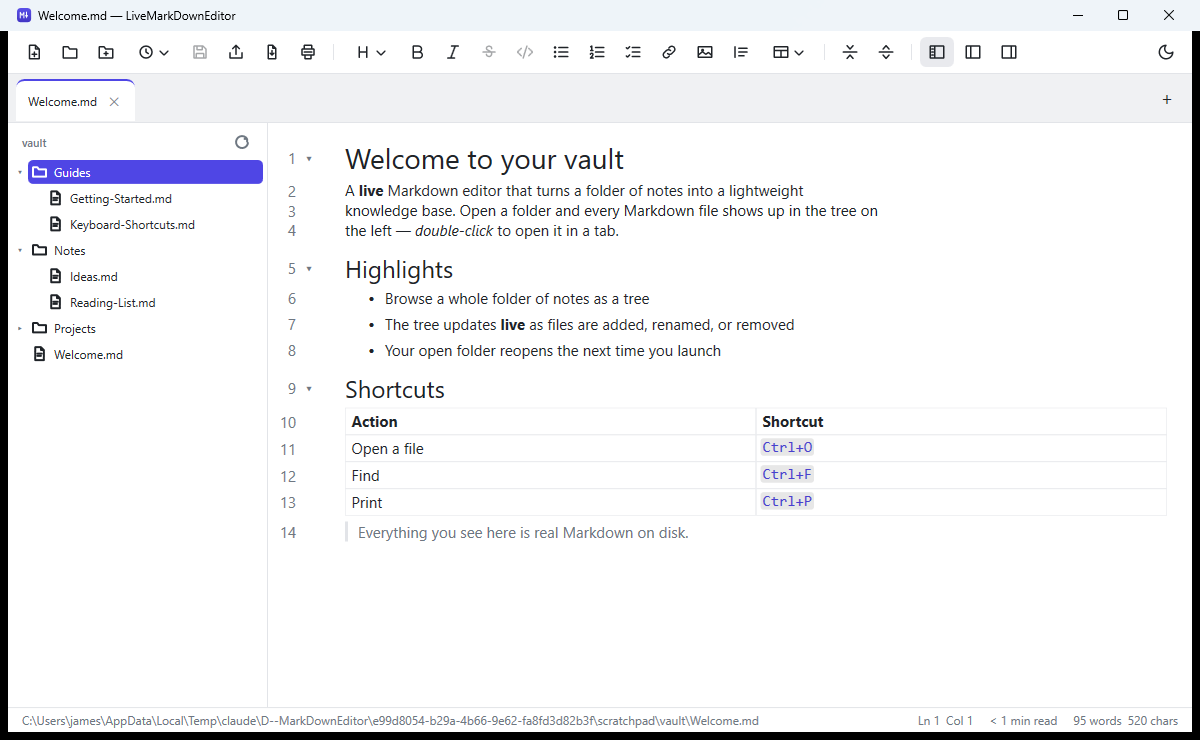Collapse all sections with the fold icon
The height and width of the screenshot is (740, 1200).
point(850,53)
